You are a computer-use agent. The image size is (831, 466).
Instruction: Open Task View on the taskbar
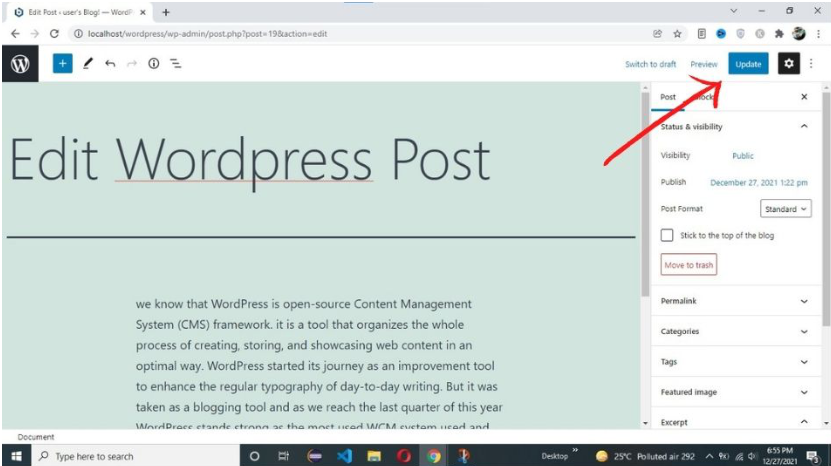pos(284,456)
